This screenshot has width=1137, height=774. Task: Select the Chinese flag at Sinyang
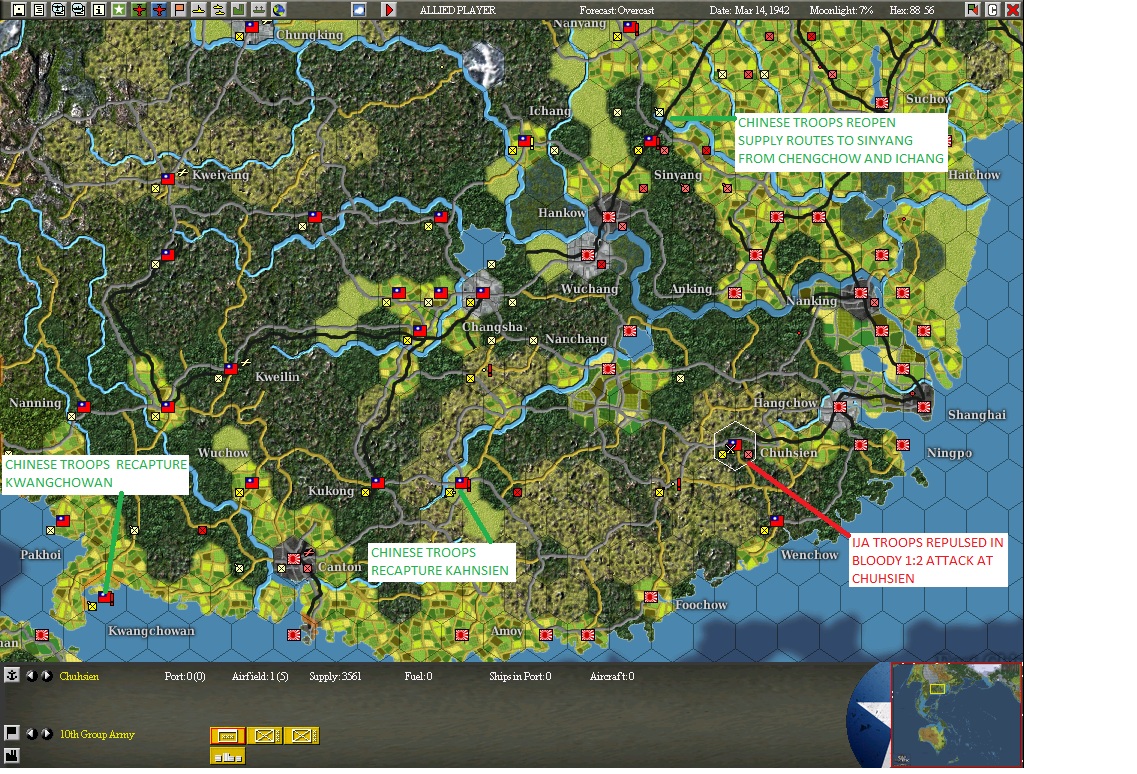(650, 141)
